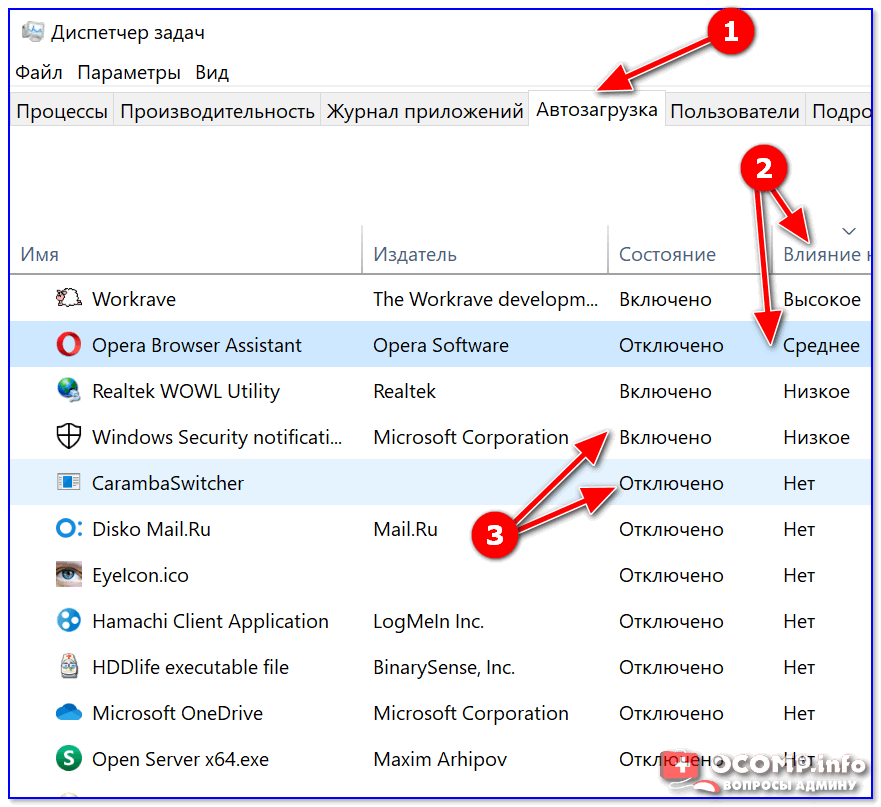Open the Параметры menu
The image size is (881, 807).
129,72
